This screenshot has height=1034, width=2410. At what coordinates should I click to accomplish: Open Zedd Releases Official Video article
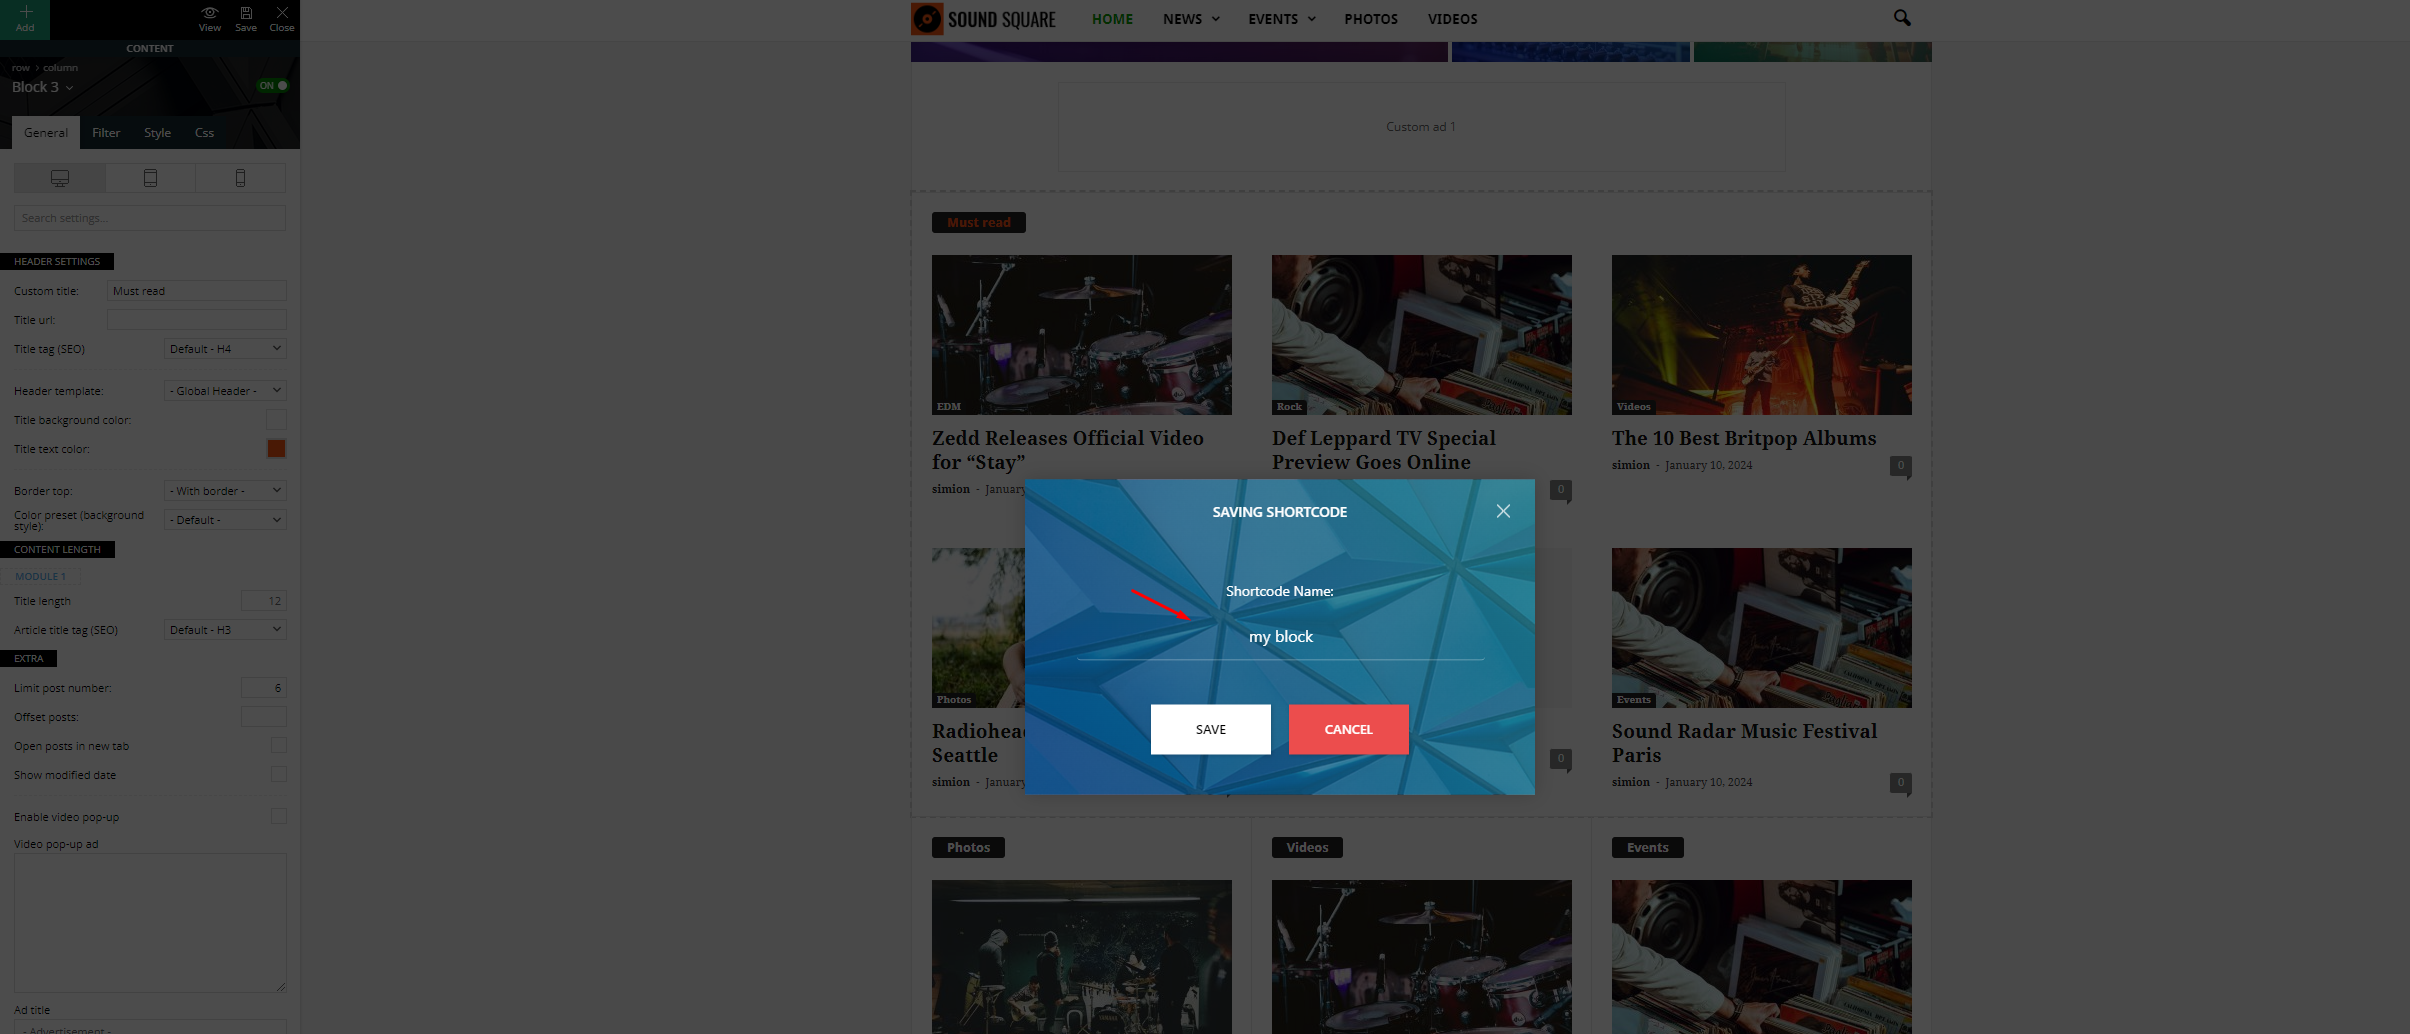(x=1068, y=450)
